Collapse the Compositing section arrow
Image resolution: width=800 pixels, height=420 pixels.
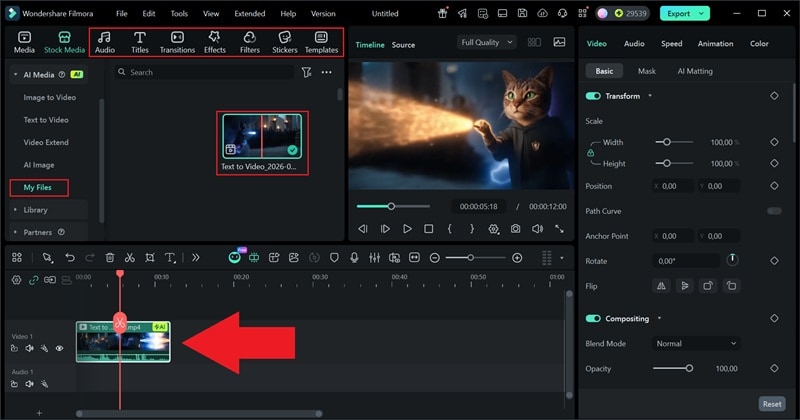pos(659,318)
